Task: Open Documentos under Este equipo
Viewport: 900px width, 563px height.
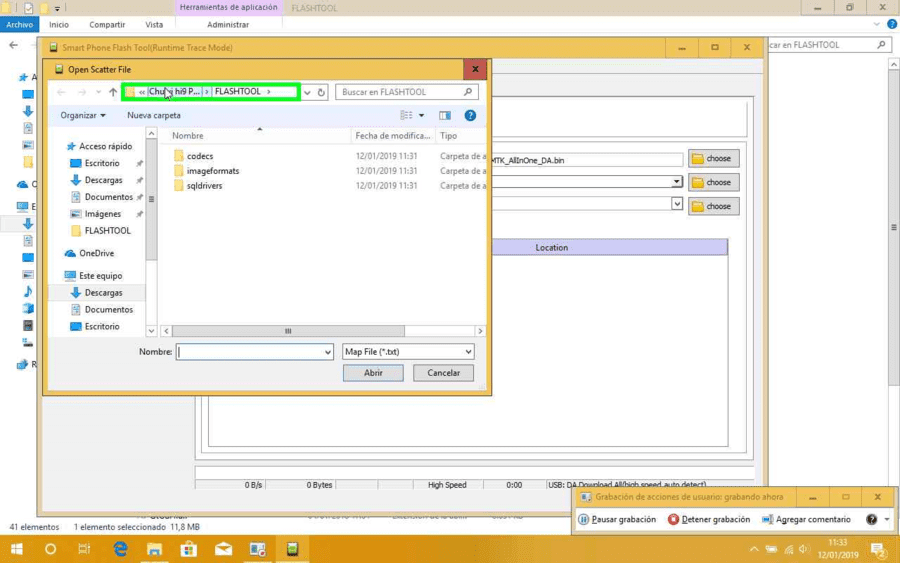Action: [108, 309]
